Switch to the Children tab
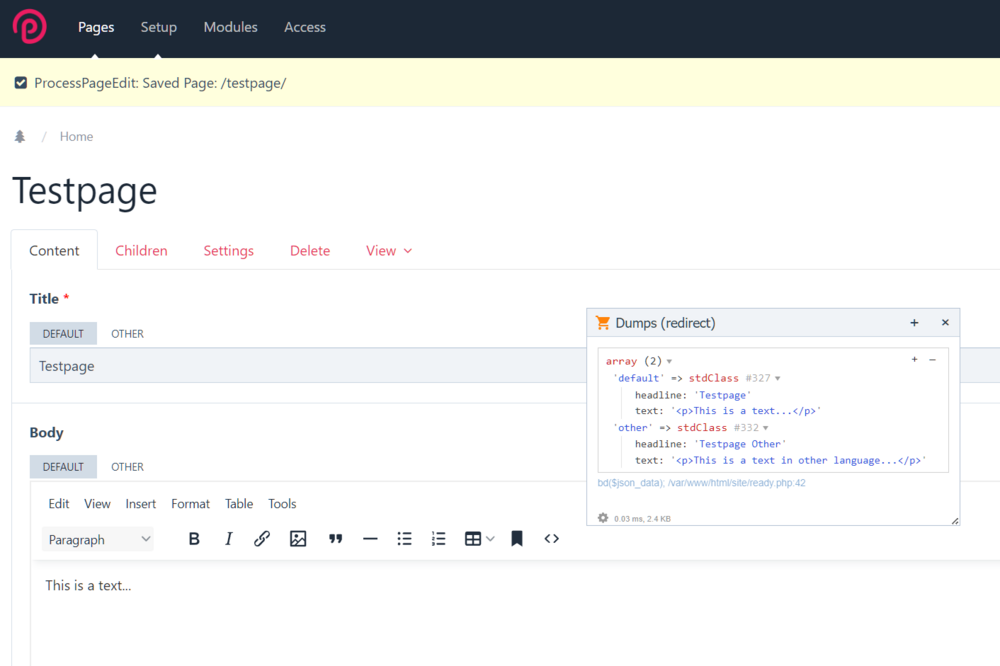This screenshot has width=1000, height=666. point(141,251)
